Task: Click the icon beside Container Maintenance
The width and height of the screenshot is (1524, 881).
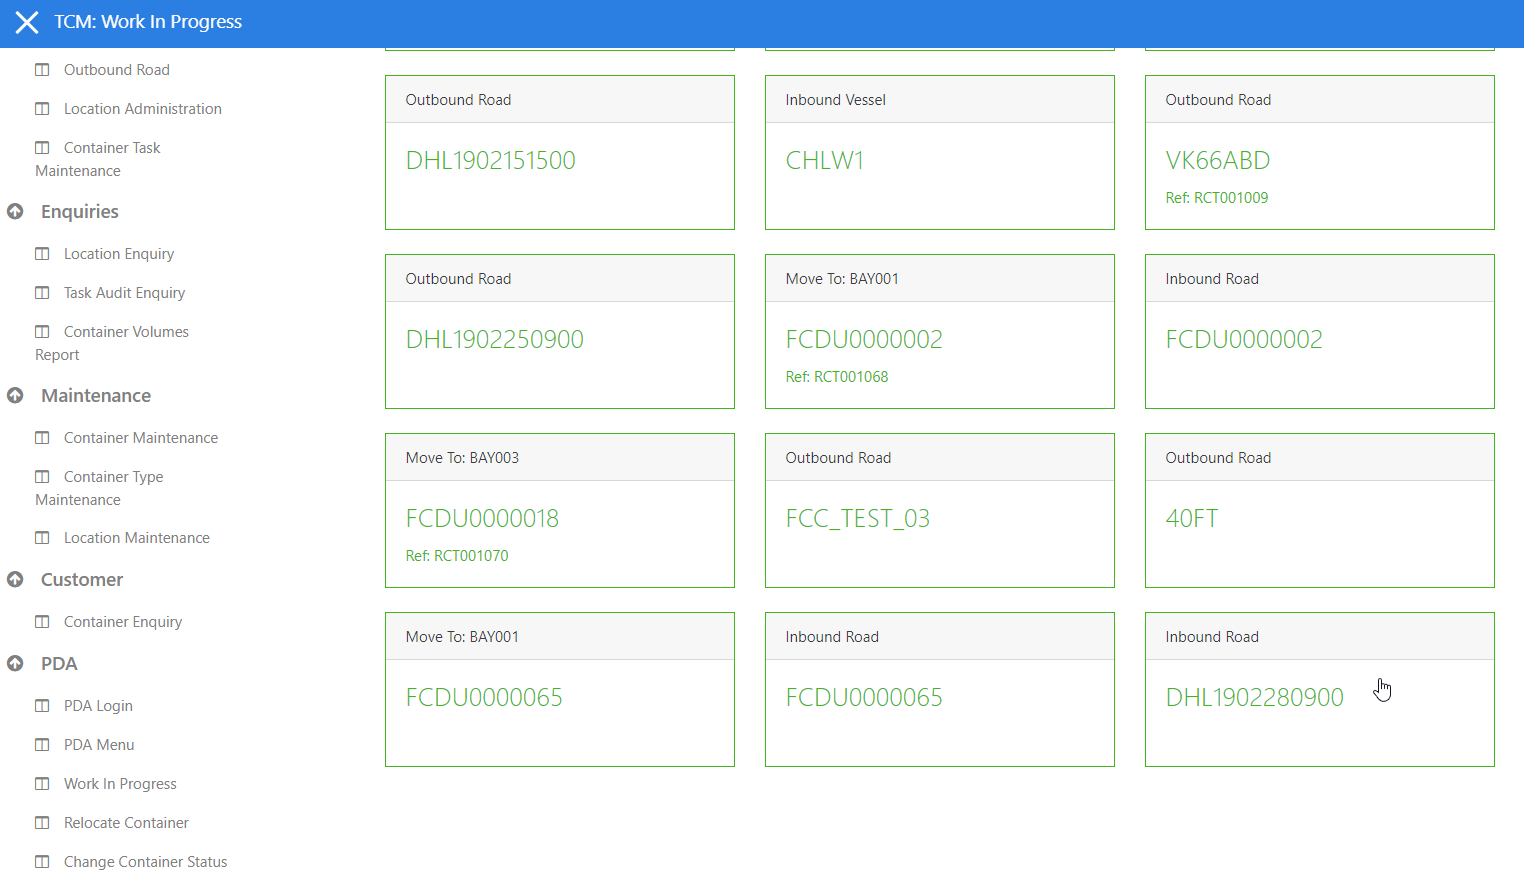Action: [x=42, y=438]
